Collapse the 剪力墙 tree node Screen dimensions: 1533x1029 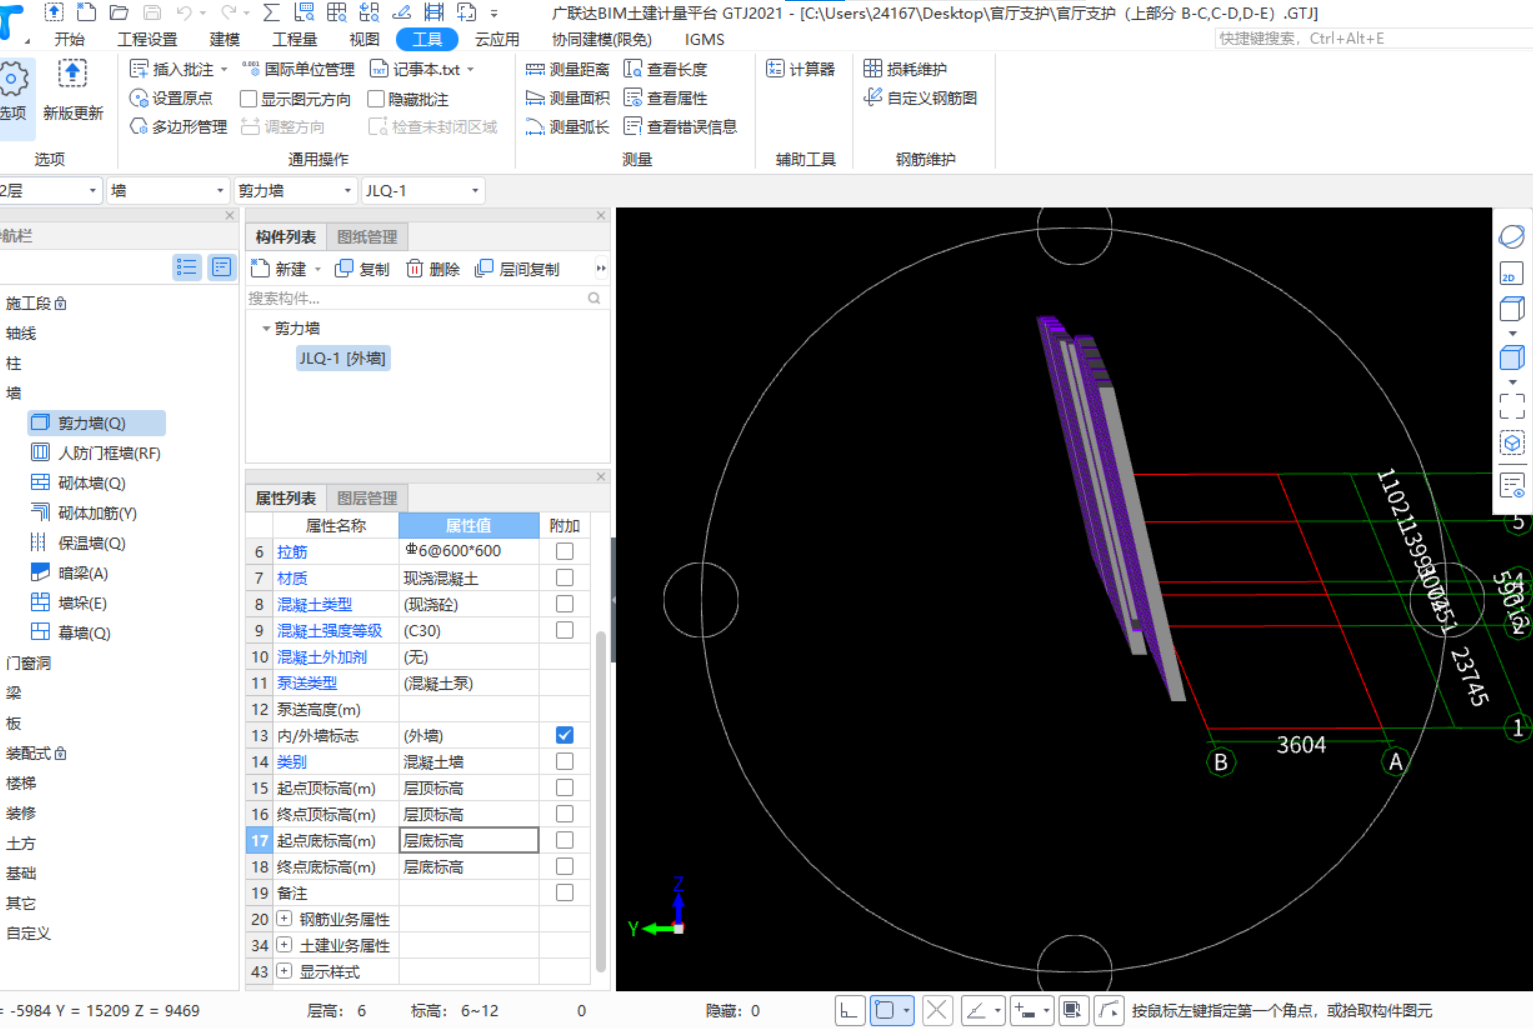266,328
